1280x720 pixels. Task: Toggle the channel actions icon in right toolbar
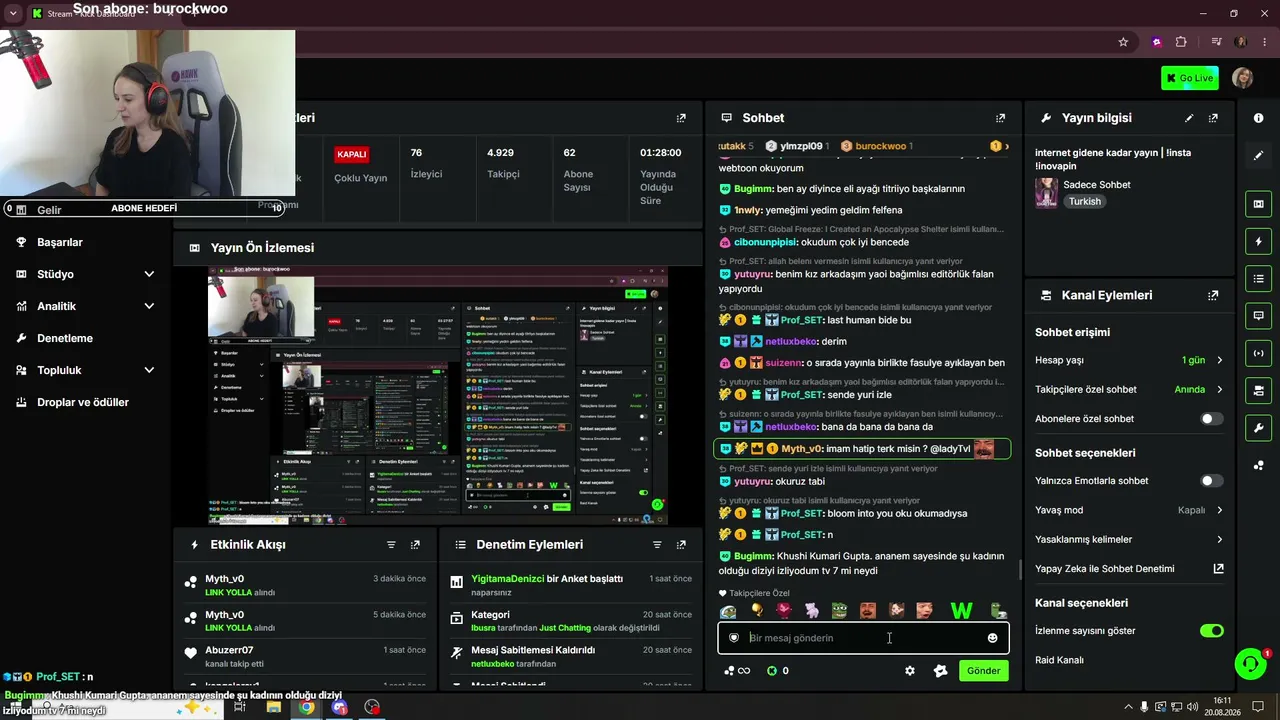[x=1258, y=390]
